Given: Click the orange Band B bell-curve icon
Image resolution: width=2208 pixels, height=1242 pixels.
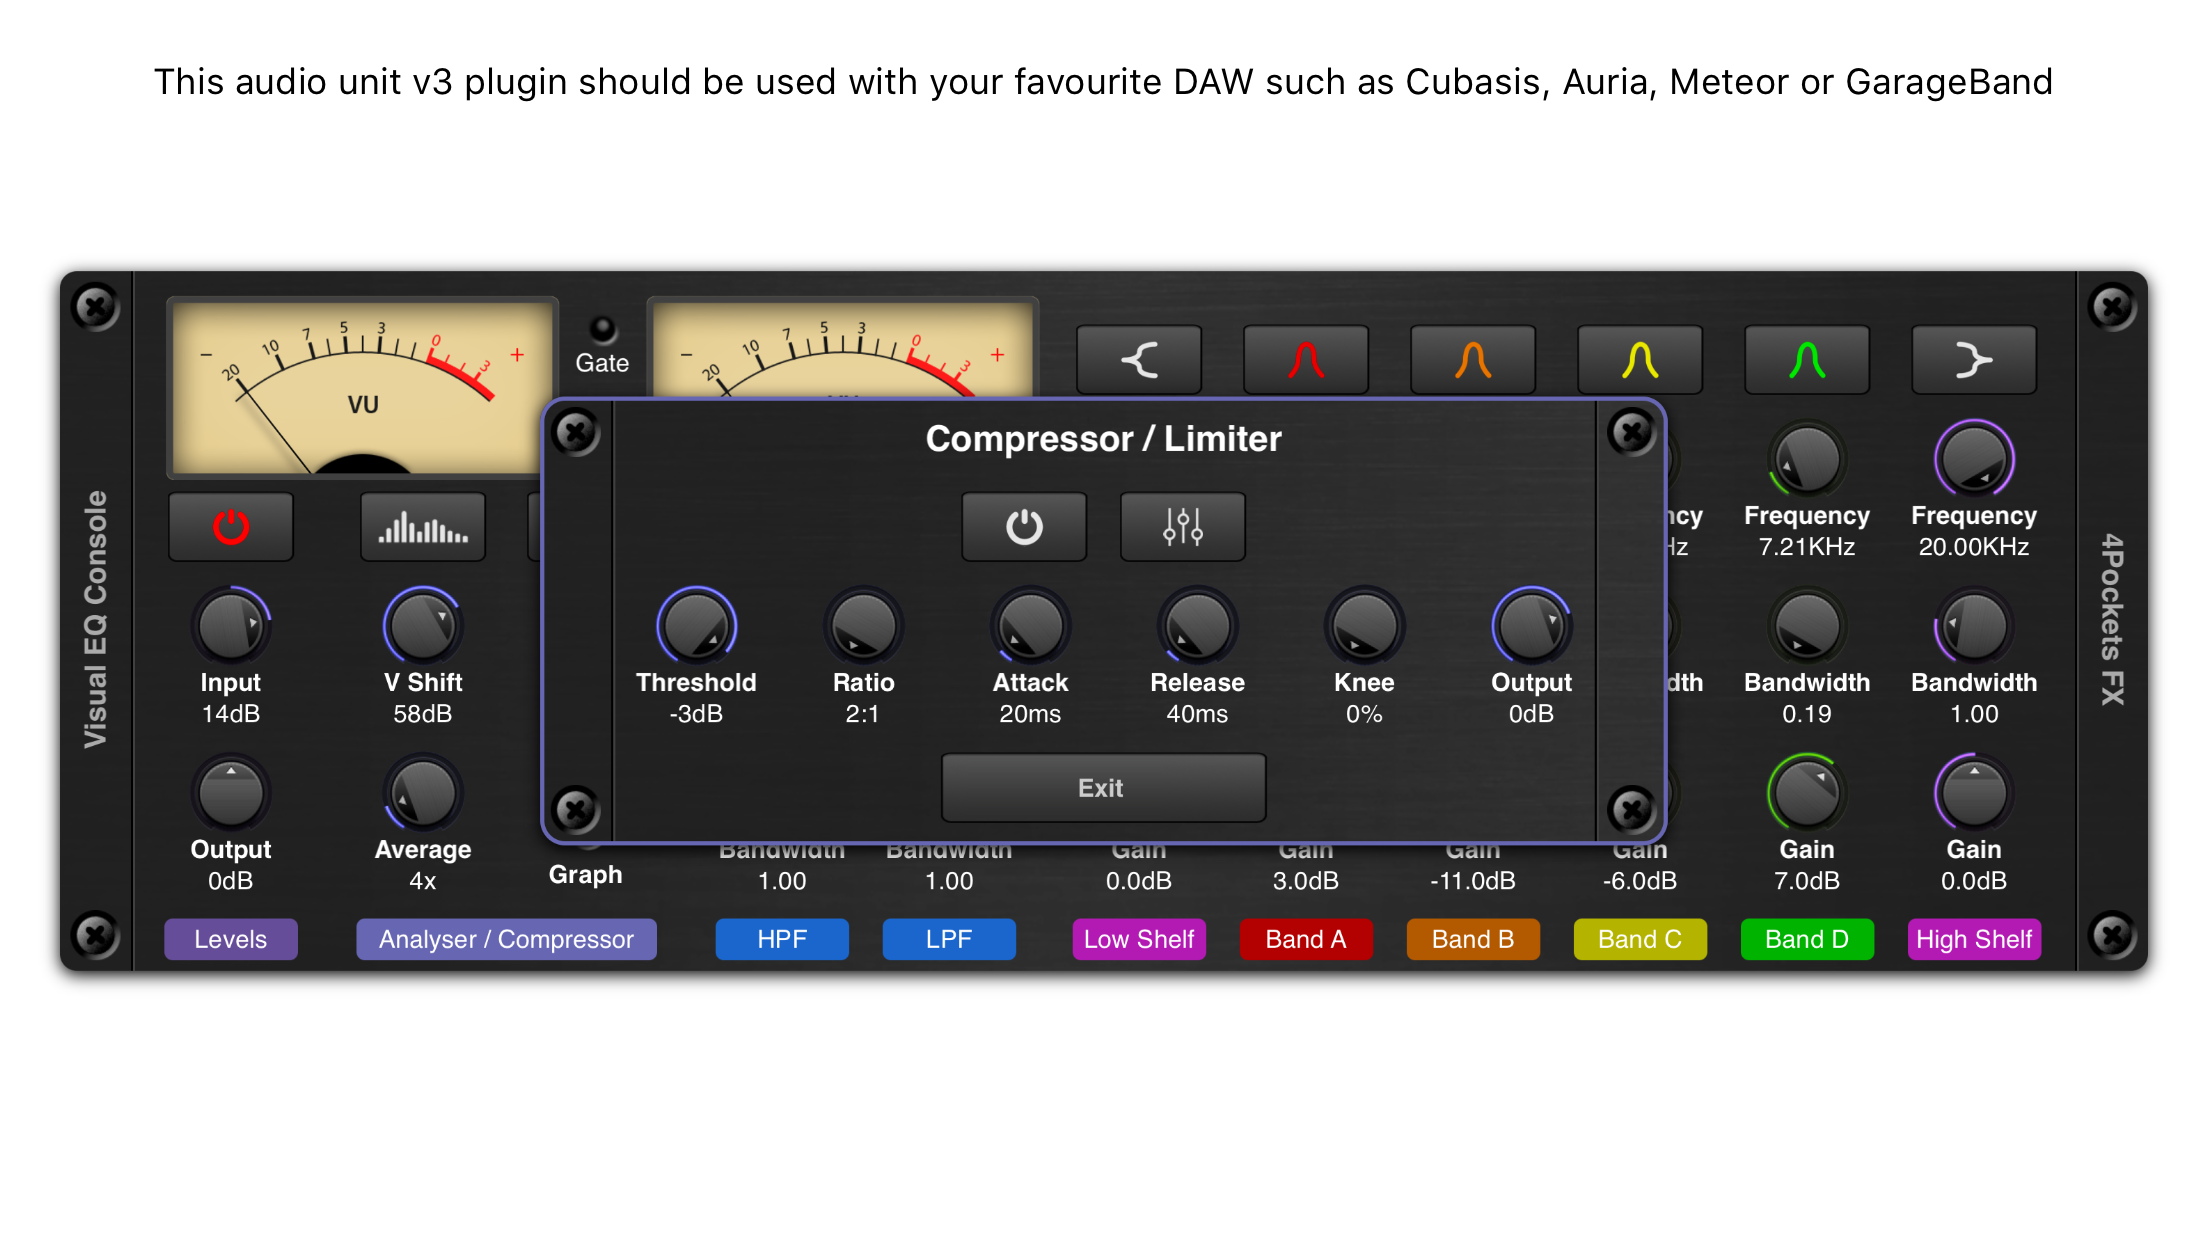Looking at the screenshot, I should tap(1472, 360).
